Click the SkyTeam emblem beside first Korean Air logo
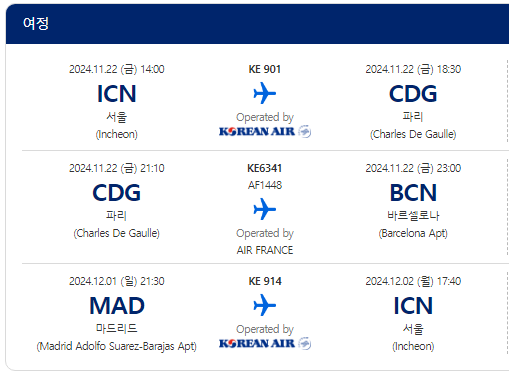 [x=305, y=131]
